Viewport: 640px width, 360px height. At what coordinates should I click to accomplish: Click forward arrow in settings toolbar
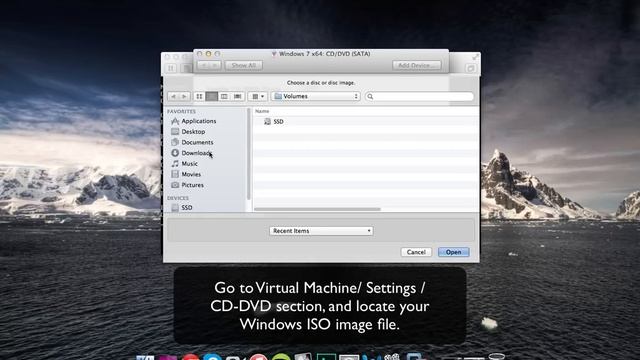pos(215,65)
